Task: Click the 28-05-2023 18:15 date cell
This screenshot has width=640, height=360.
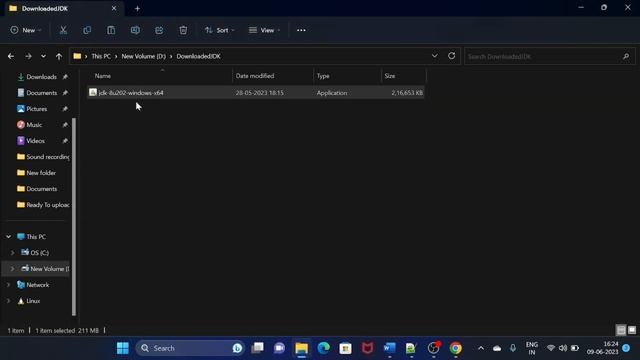Action: (x=260, y=93)
